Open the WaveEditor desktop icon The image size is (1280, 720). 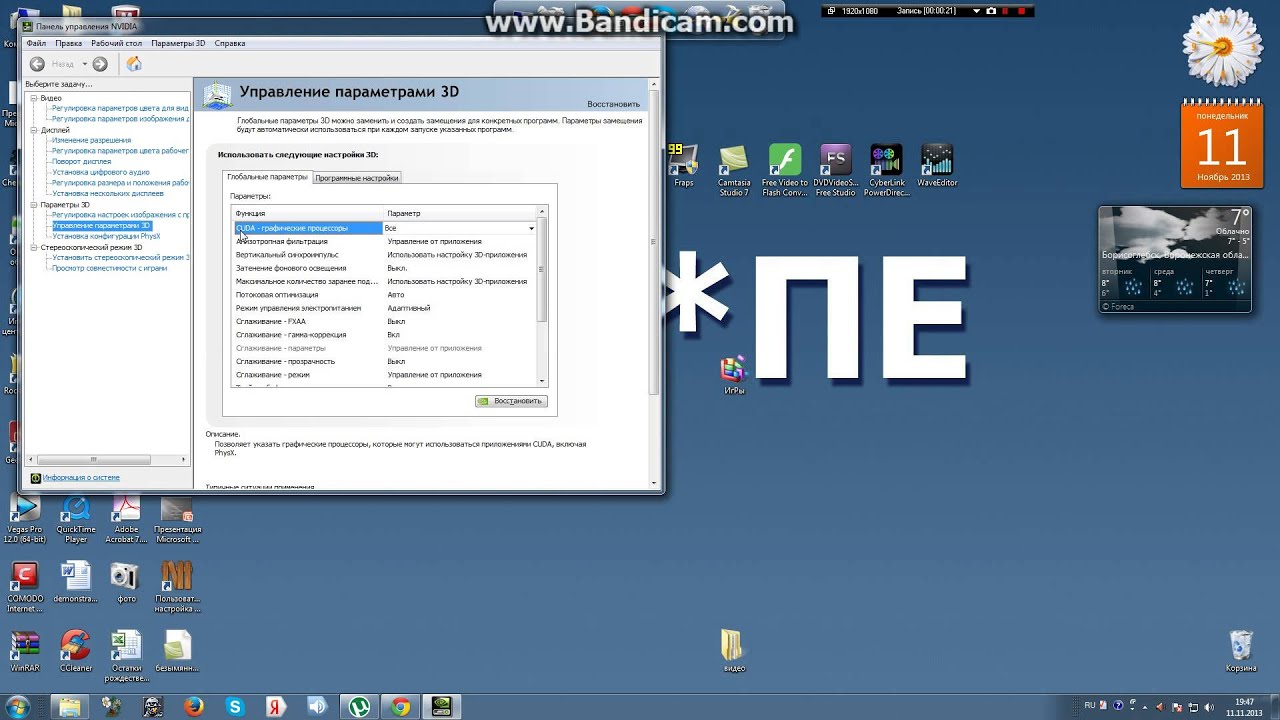coord(937,166)
